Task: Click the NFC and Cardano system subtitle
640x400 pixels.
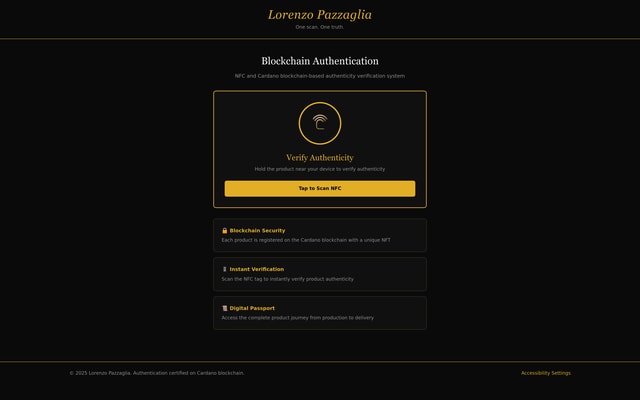Action: pyautogui.click(x=320, y=76)
